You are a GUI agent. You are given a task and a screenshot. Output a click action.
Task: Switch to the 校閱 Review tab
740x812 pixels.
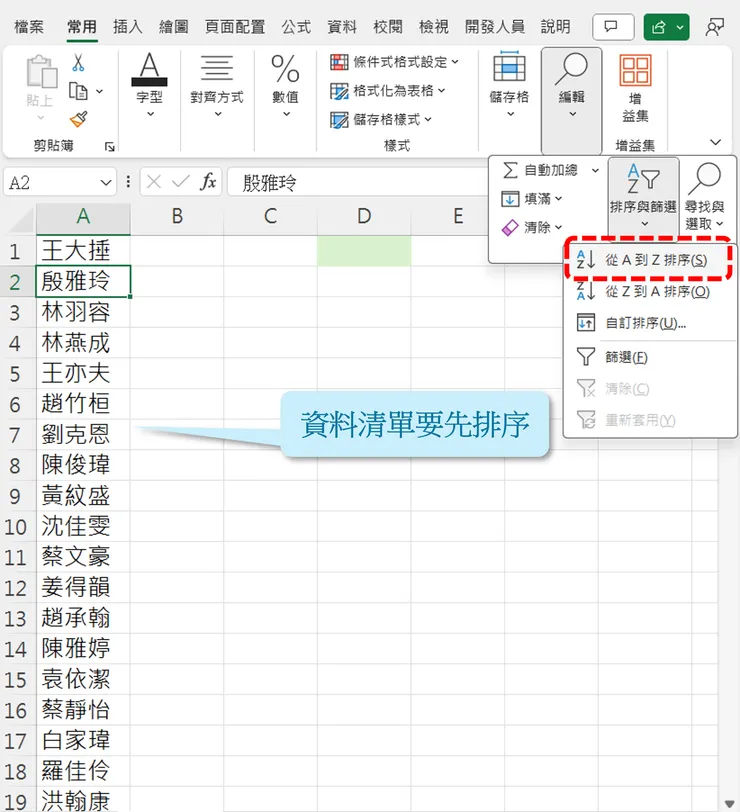[x=388, y=27]
